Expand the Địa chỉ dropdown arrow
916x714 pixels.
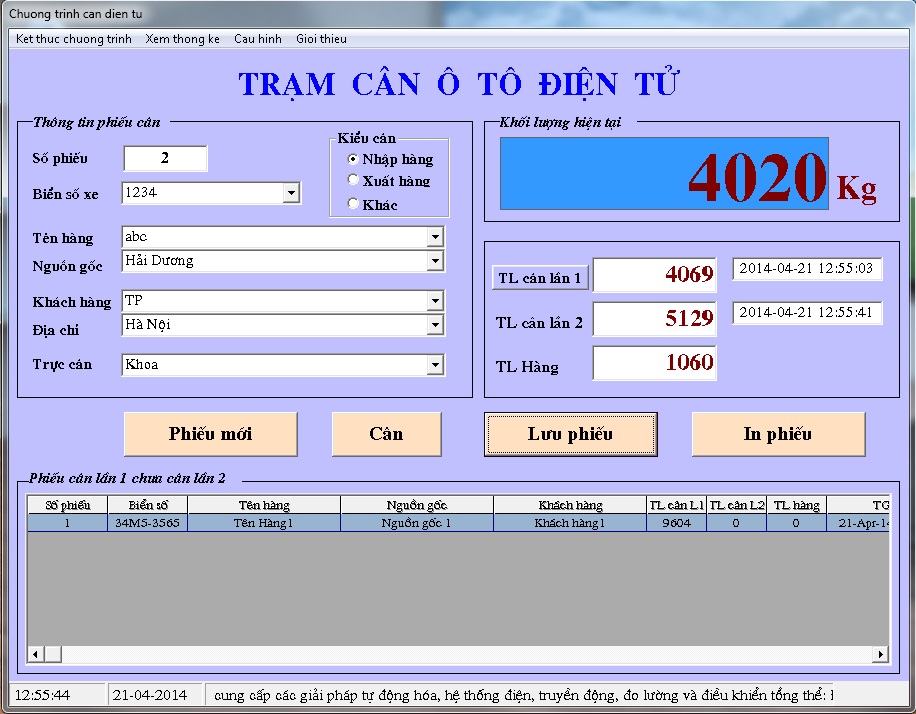(435, 325)
